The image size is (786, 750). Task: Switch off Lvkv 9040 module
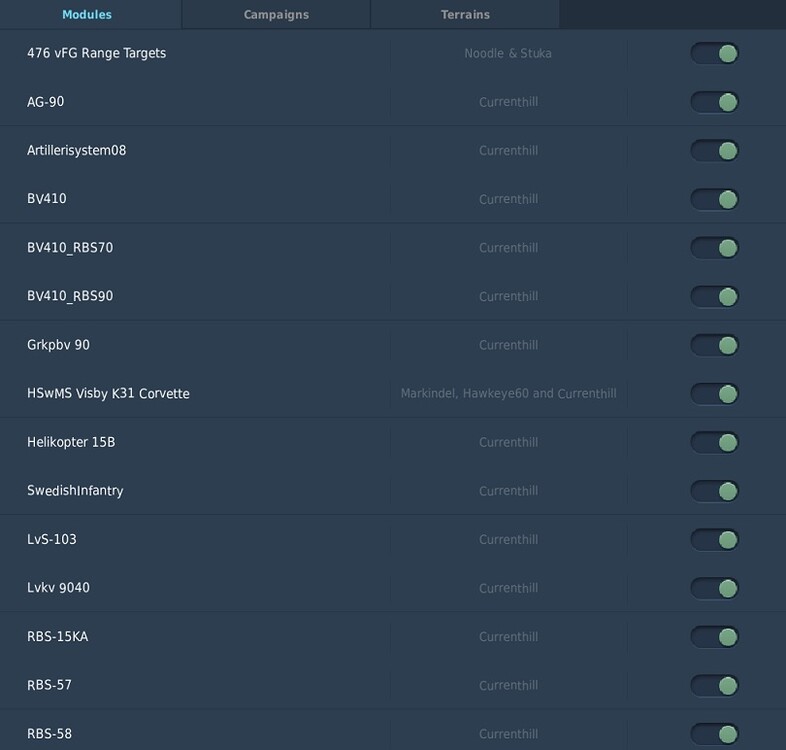[714, 589]
